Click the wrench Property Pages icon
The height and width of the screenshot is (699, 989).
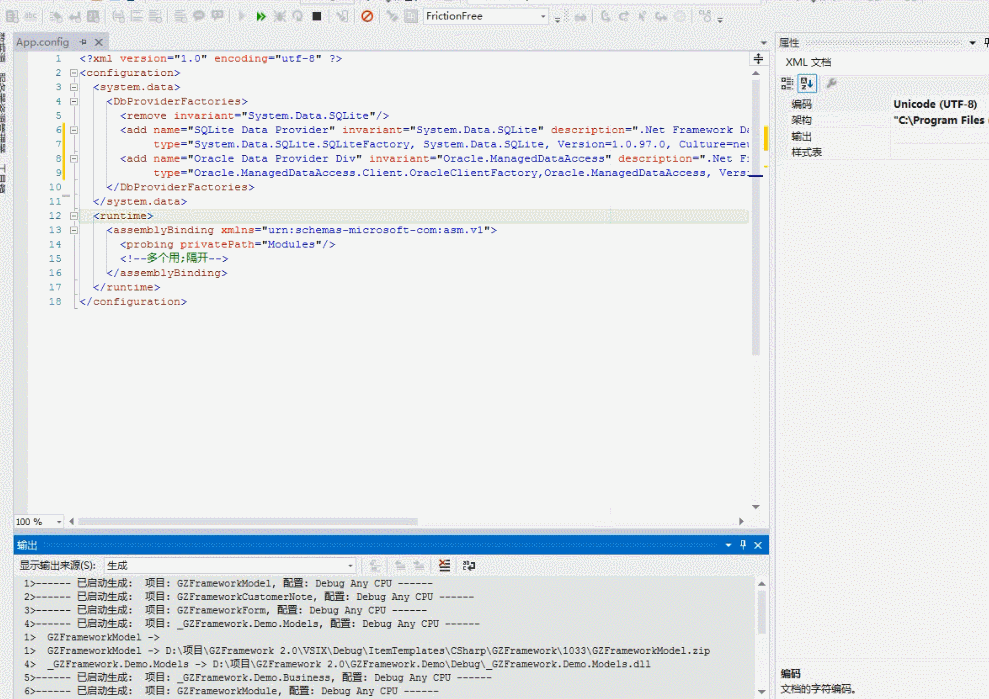831,83
